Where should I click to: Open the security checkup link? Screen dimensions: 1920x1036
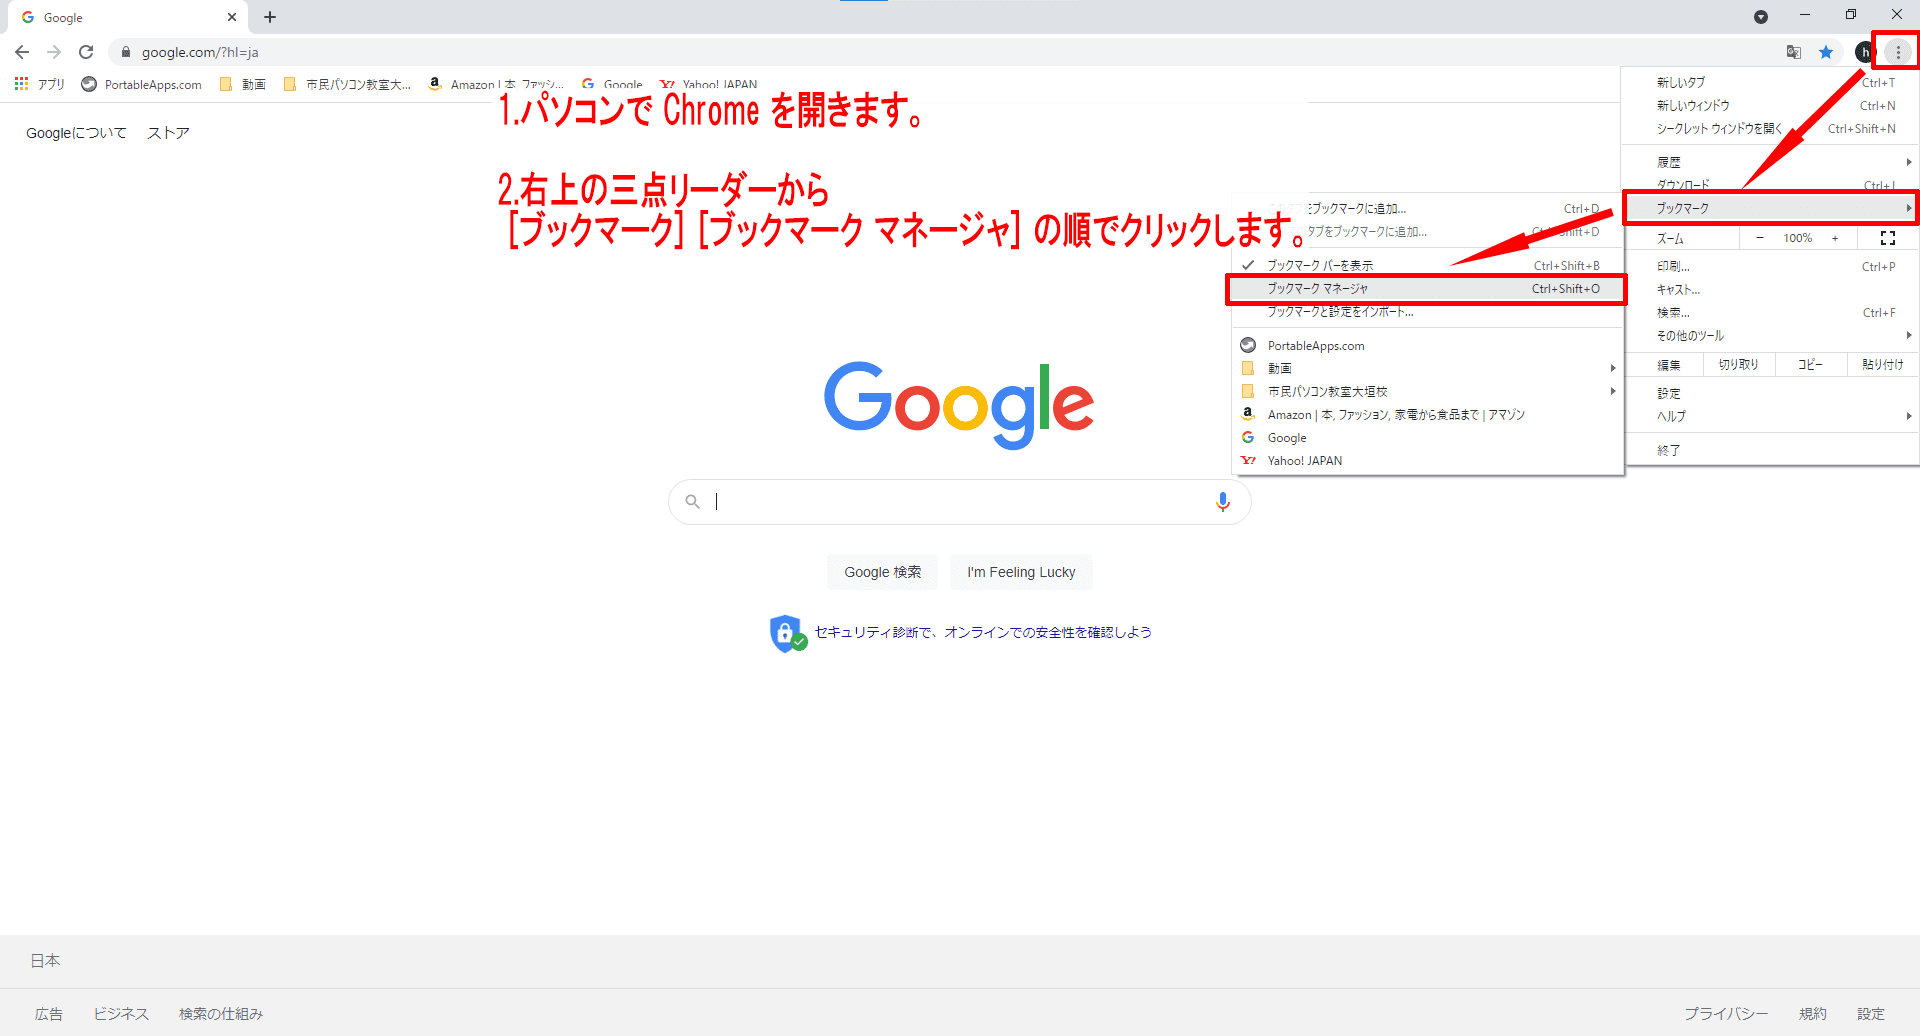(x=982, y=632)
